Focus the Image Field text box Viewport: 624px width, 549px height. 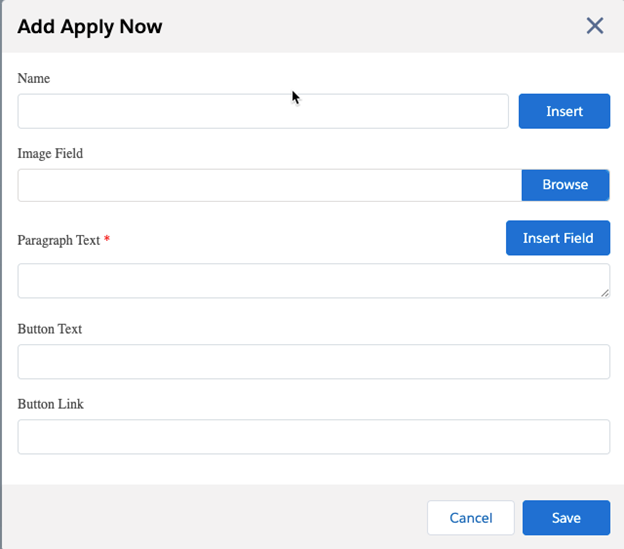269,185
